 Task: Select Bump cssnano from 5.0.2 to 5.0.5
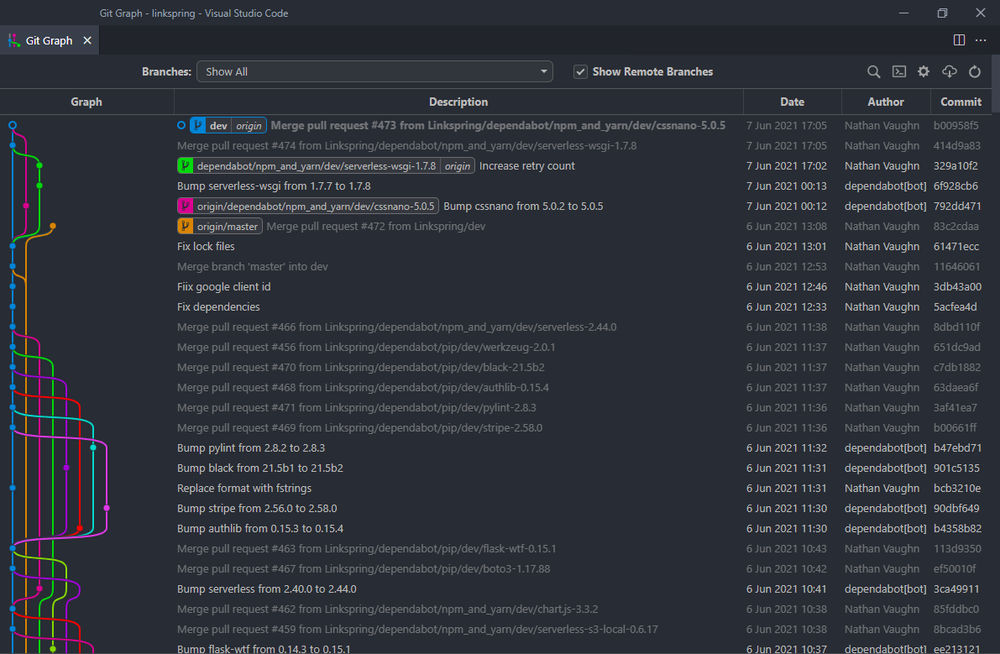pyautogui.click(x=523, y=206)
